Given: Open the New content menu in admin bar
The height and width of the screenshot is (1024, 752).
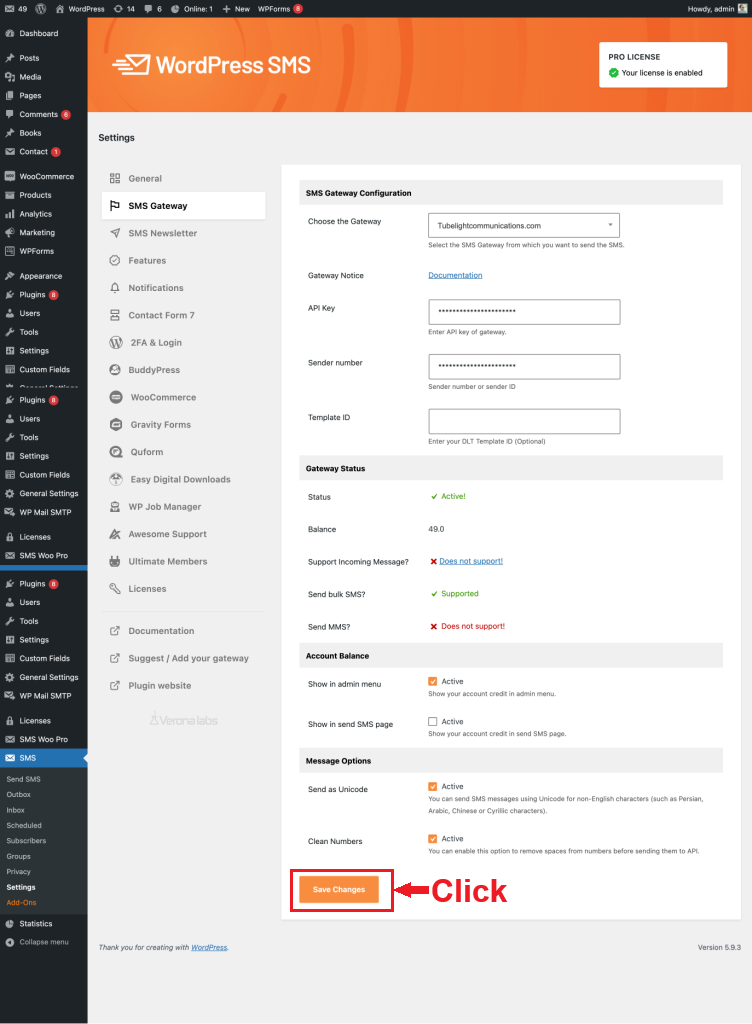Looking at the screenshot, I should [x=235, y=8].
